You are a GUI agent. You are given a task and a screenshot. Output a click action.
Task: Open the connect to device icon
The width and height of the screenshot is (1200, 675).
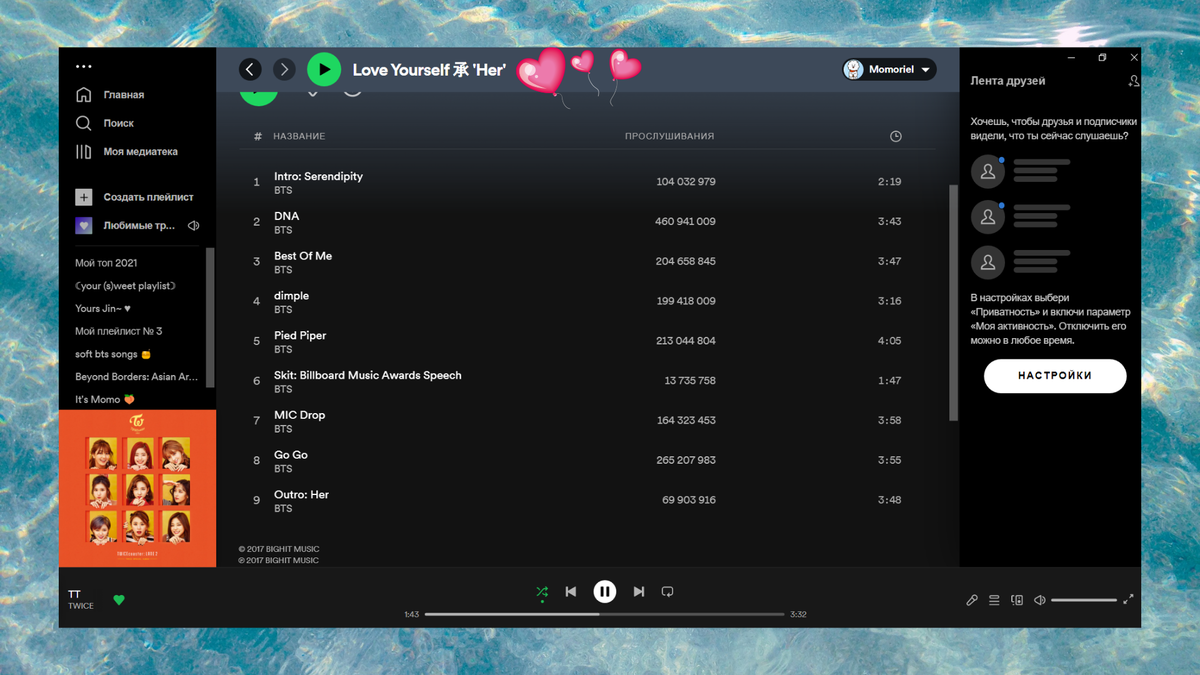coord(1017,600)
